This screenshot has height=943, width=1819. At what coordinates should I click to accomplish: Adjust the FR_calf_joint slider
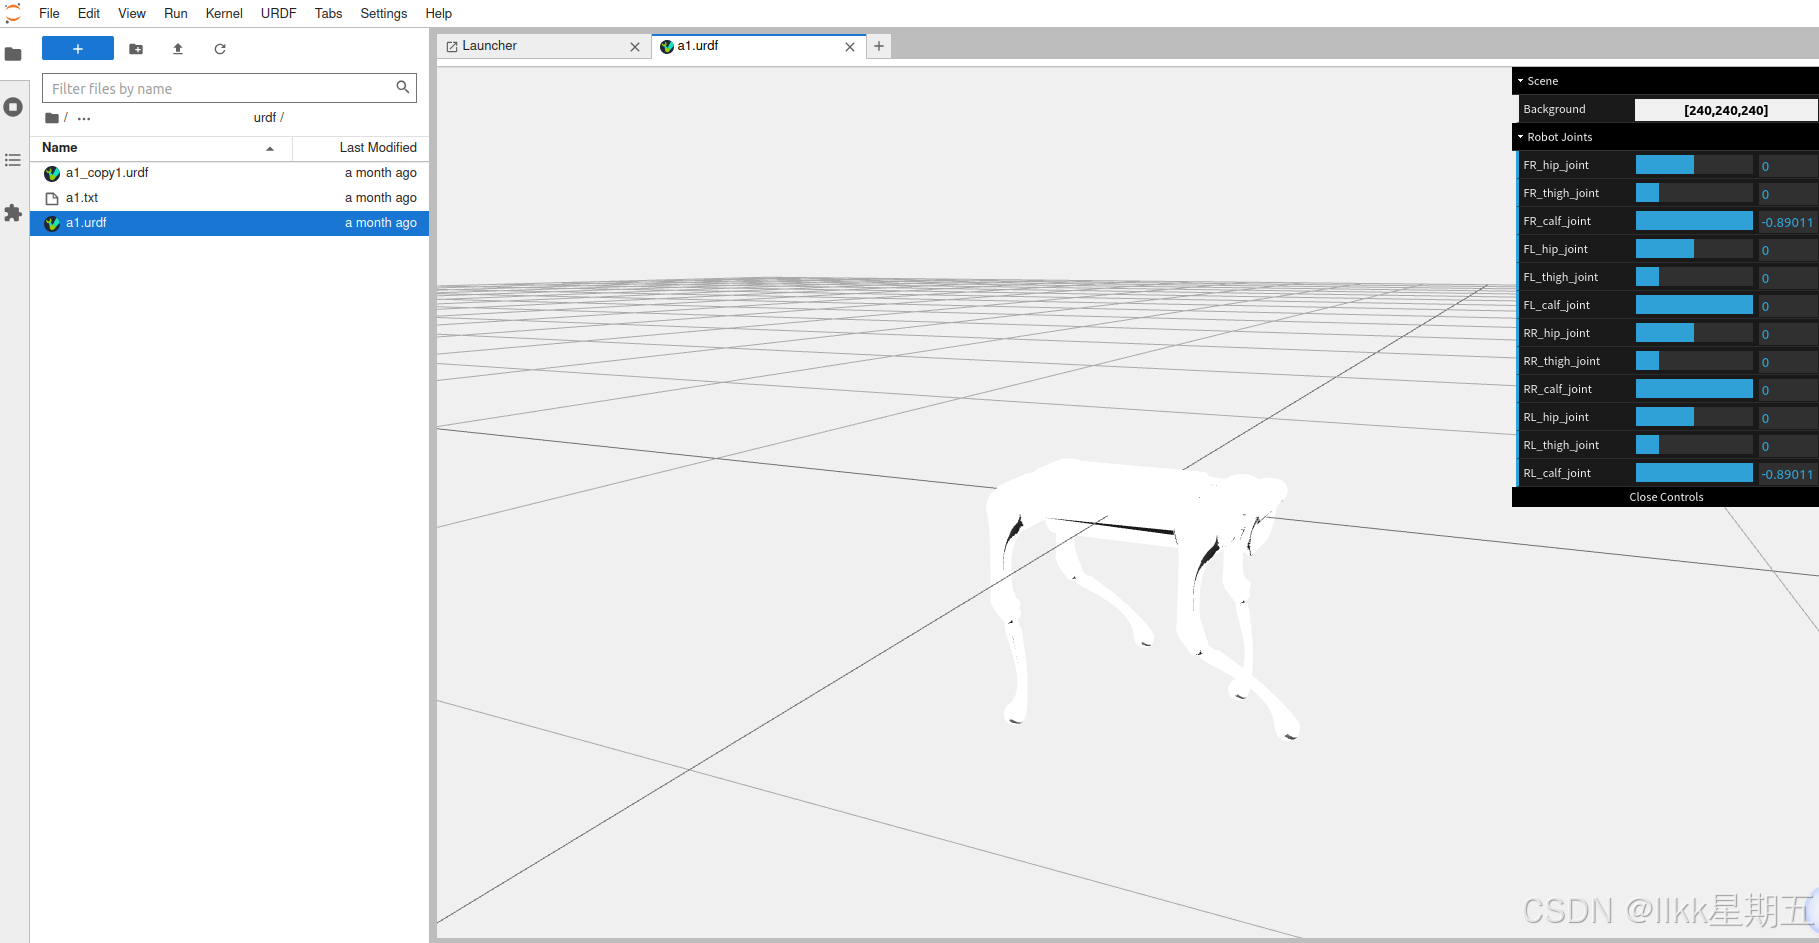(x=1694, y=221)
